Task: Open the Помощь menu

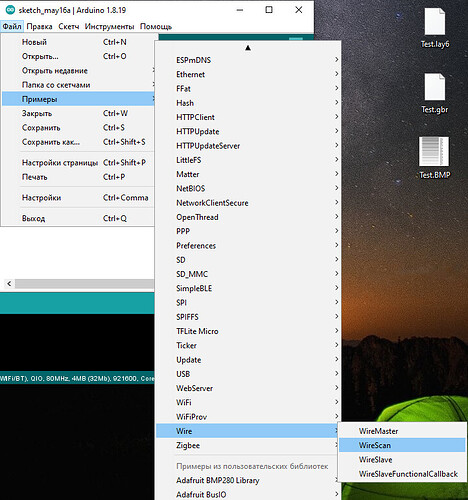Action: [156, 26]
